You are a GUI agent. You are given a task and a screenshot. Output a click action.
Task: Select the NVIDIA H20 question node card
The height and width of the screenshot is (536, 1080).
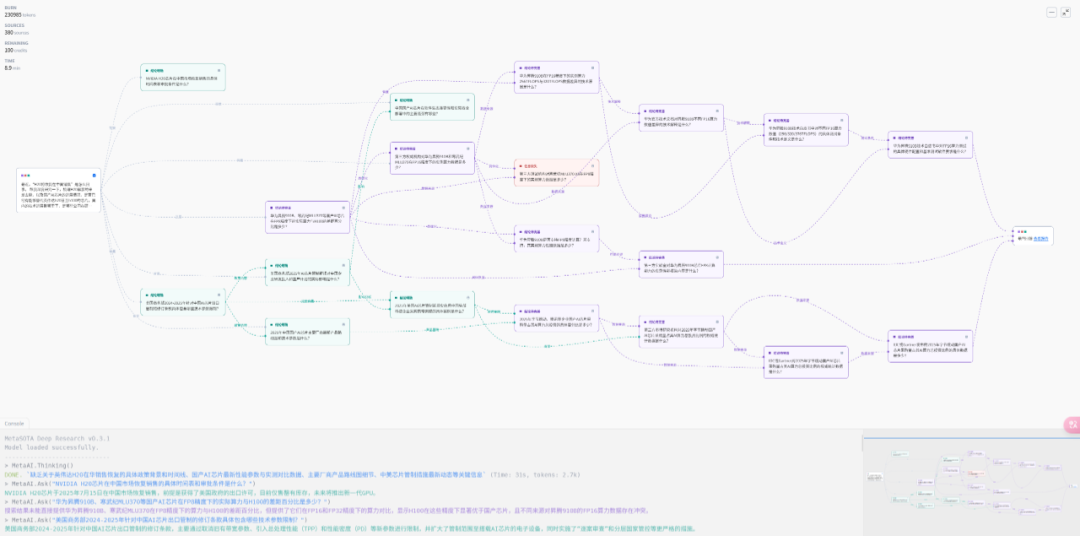[x=183, y=77]
